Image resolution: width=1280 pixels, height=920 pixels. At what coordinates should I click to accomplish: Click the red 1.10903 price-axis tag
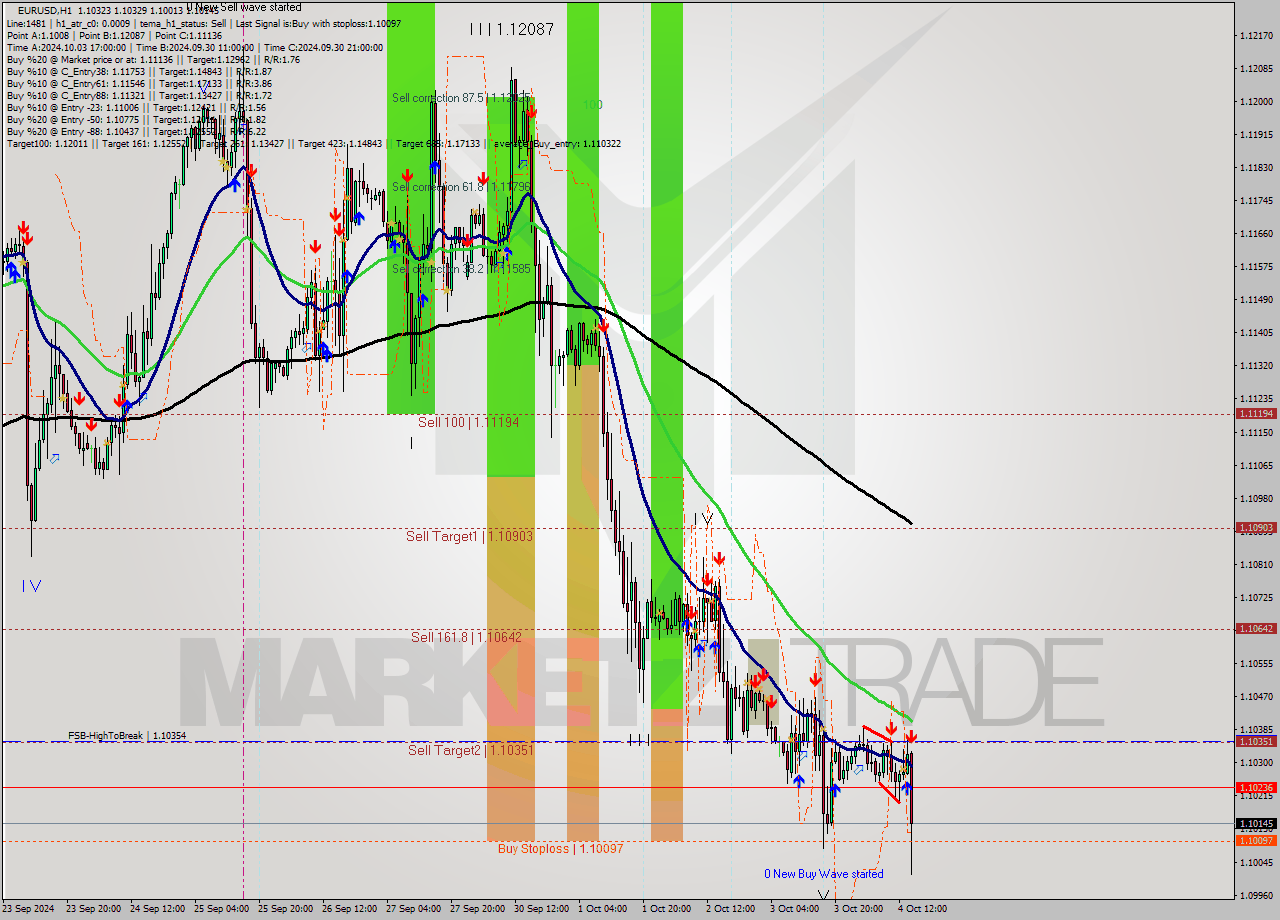click(x=1256, y=527)
